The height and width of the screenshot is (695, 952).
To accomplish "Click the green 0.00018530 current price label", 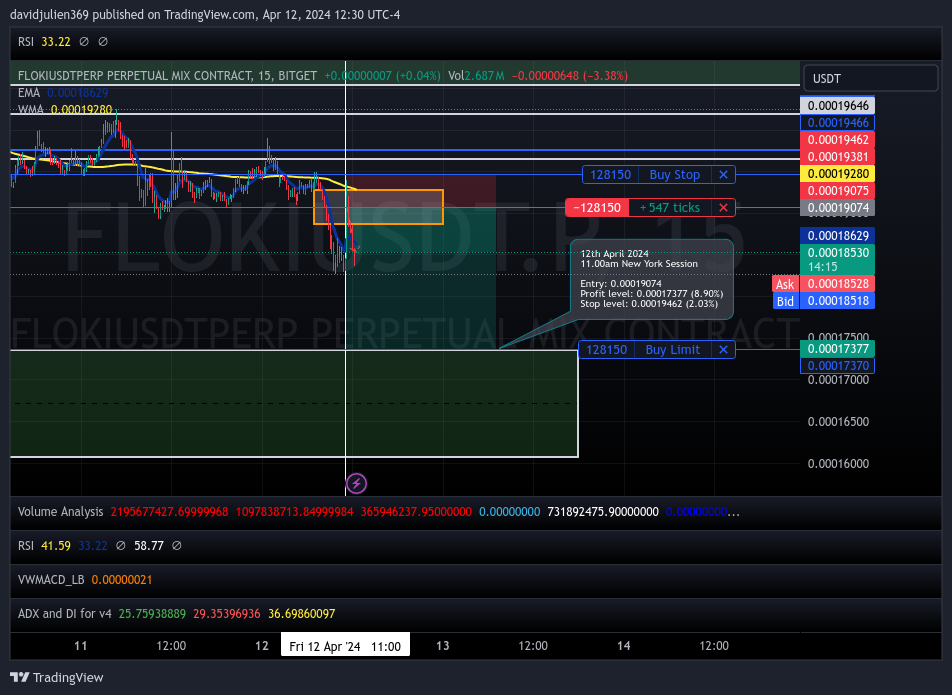I will [x=837, y=259].
